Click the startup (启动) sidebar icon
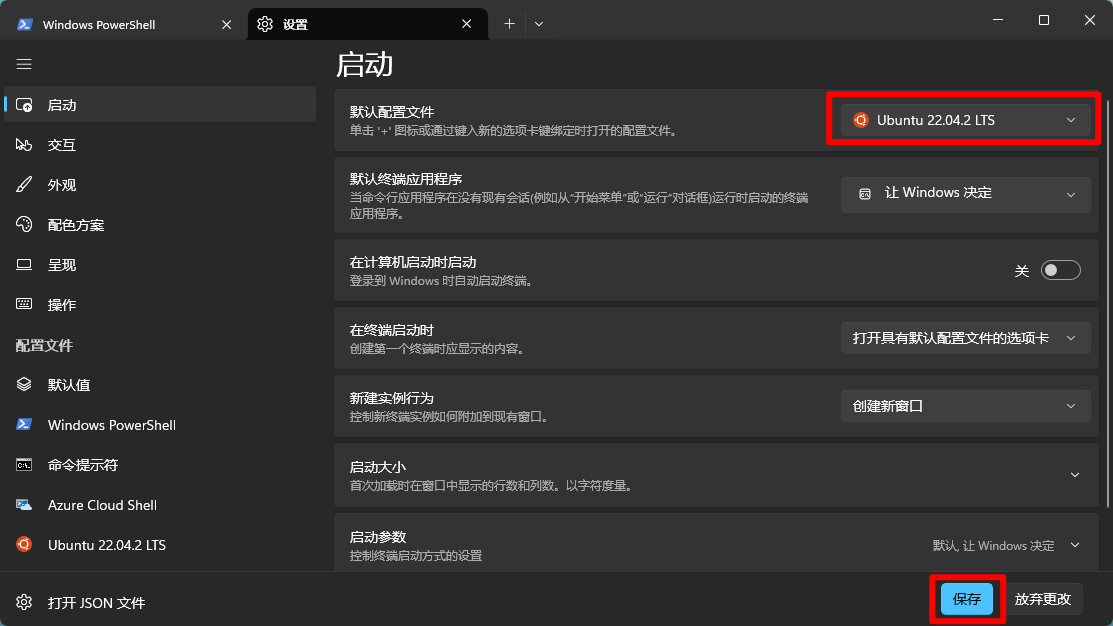 tap(24, 105)
